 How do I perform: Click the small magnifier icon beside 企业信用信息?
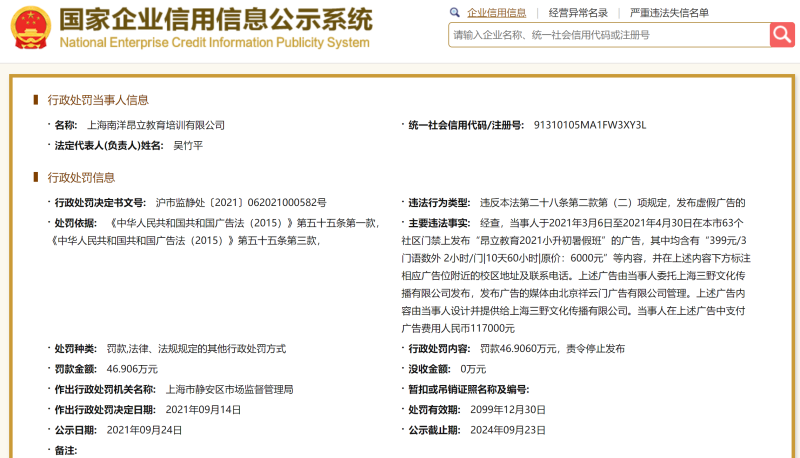click(x=454, y=13)
